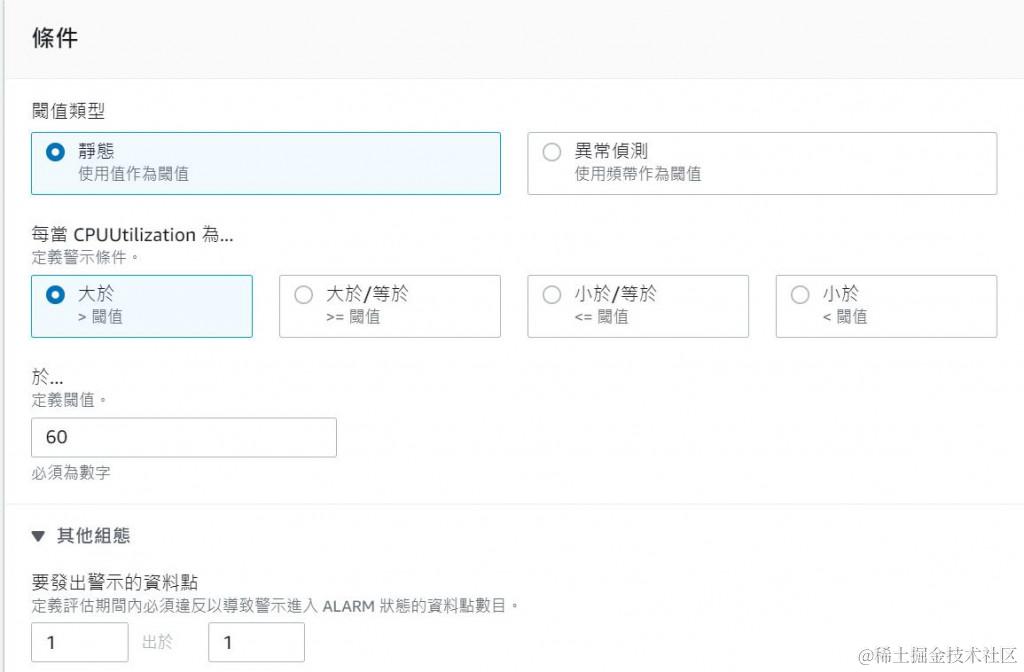Choose the 小於 alarm condition
The width and height of the screenshot is (1024, 672).
point(800,294)
